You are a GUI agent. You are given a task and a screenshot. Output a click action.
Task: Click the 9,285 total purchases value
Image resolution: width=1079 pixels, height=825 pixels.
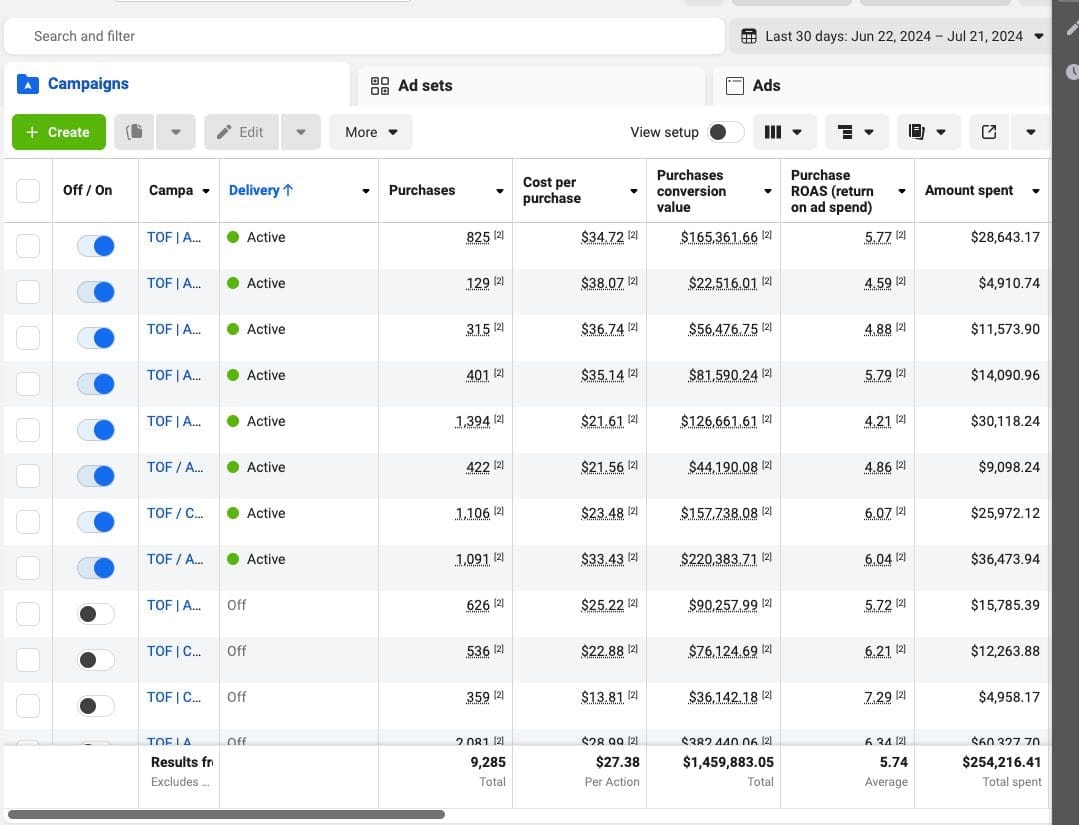[x=488, y=762]
